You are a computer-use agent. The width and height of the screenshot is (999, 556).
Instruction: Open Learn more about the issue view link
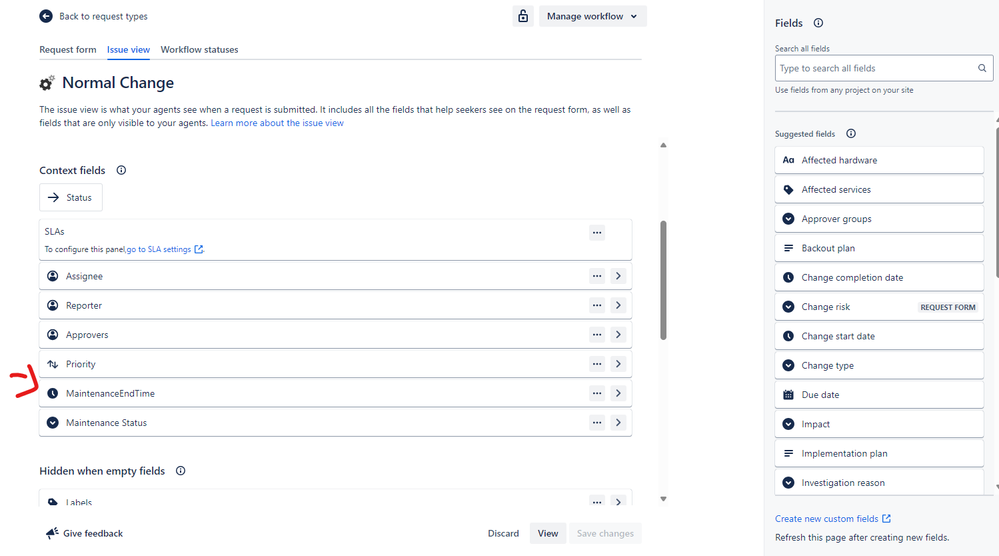pos(277,123)
